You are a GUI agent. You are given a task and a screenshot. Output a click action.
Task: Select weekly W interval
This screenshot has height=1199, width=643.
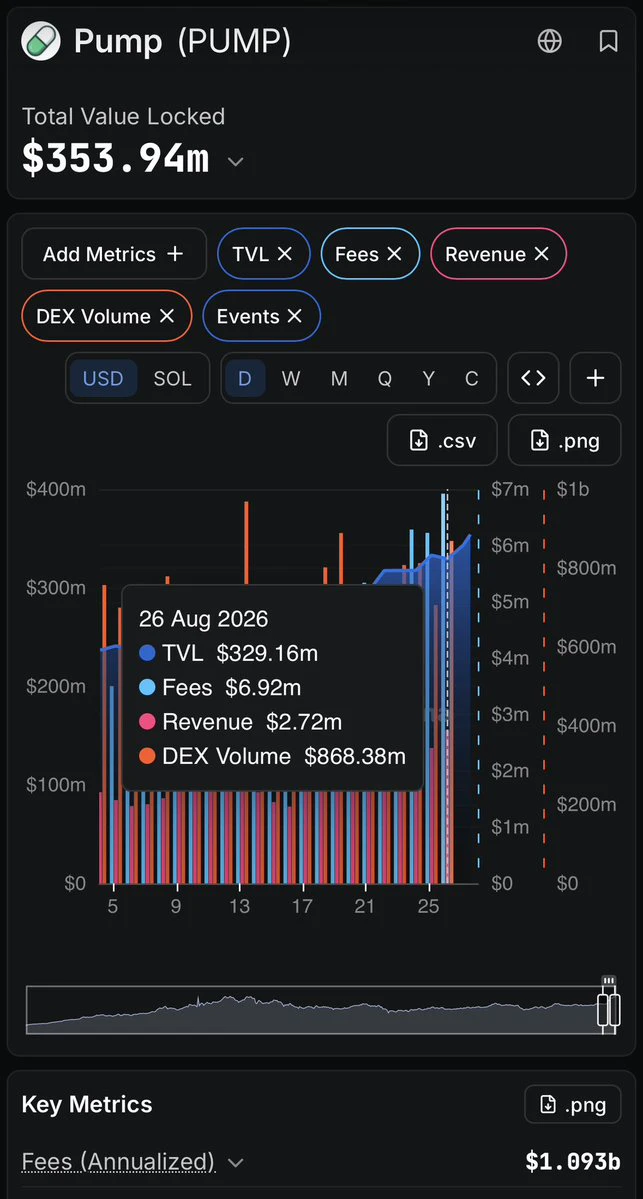pos(291,378)
